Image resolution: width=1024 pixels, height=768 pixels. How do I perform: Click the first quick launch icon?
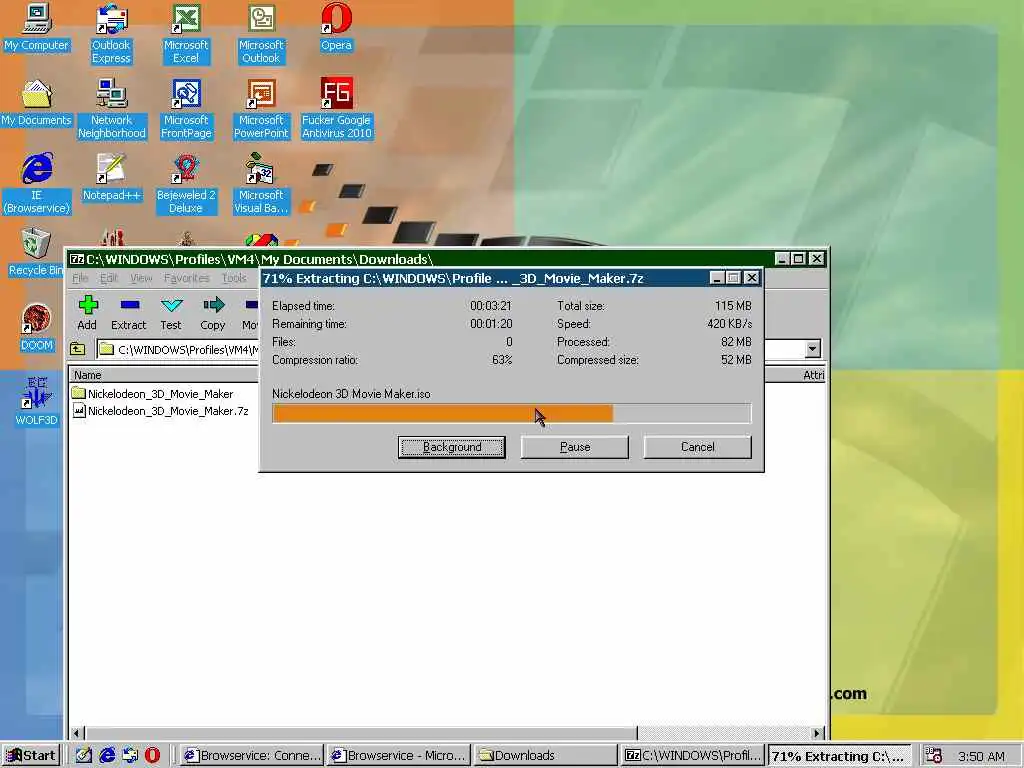[x=84, y=756]
